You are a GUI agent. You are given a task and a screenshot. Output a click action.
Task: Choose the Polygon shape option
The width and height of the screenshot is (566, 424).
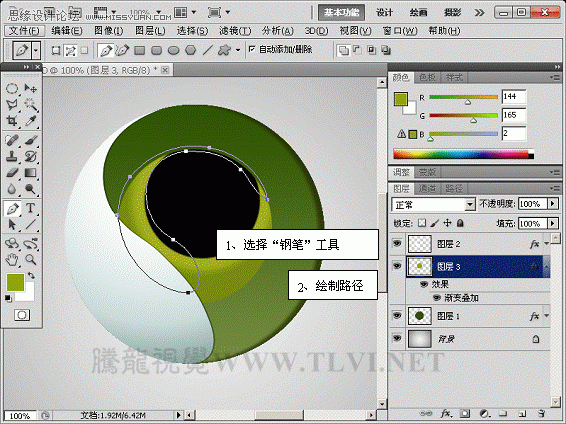tap(191, 50)
